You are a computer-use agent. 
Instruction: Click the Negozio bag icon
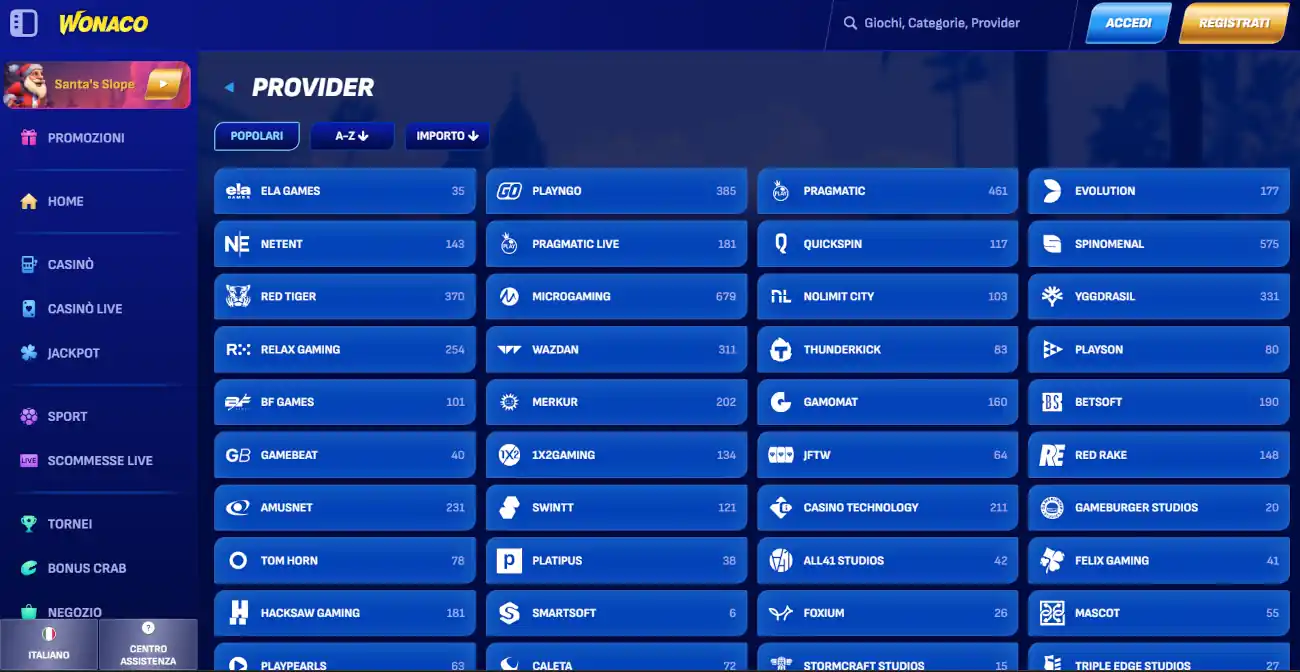pos(29,612)
